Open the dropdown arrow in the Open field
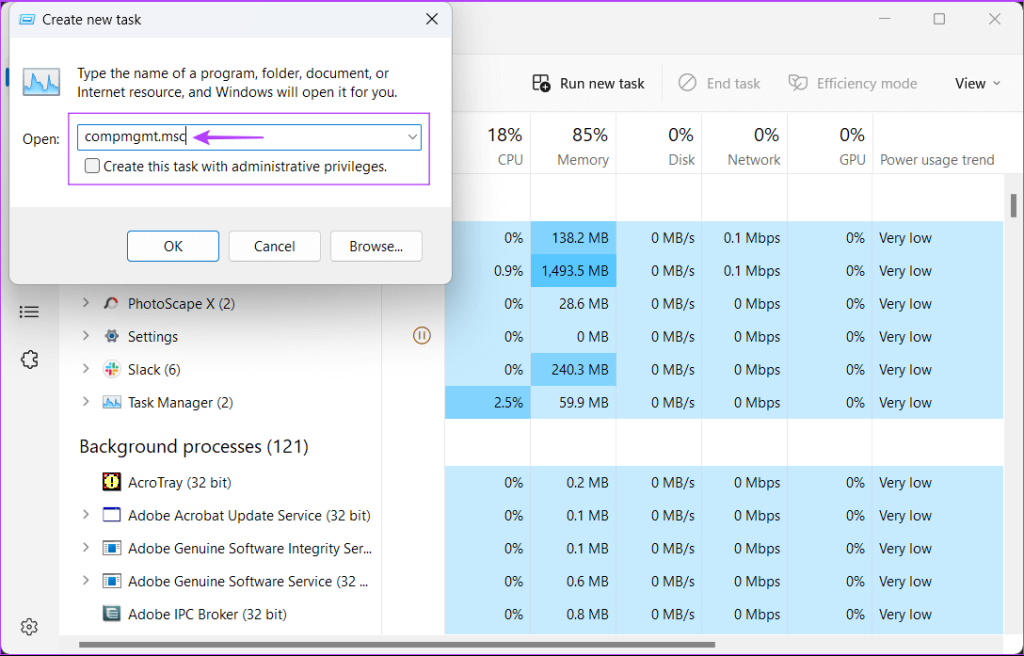Viewport: 1024px width, 656px height. [x=411, y=137]
